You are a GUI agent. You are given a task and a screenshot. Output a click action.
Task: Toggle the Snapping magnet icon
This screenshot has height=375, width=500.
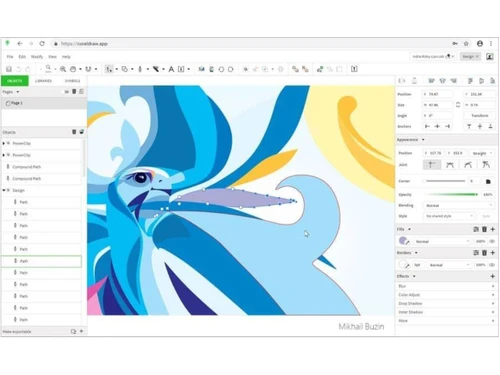pyautogui.click(x=88, y=69)
